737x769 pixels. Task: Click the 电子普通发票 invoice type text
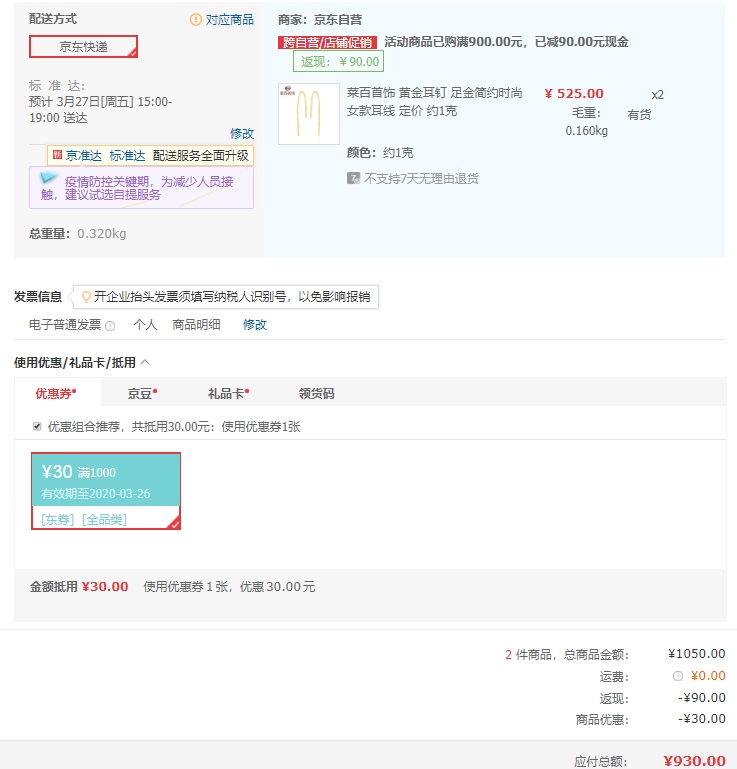65,325
